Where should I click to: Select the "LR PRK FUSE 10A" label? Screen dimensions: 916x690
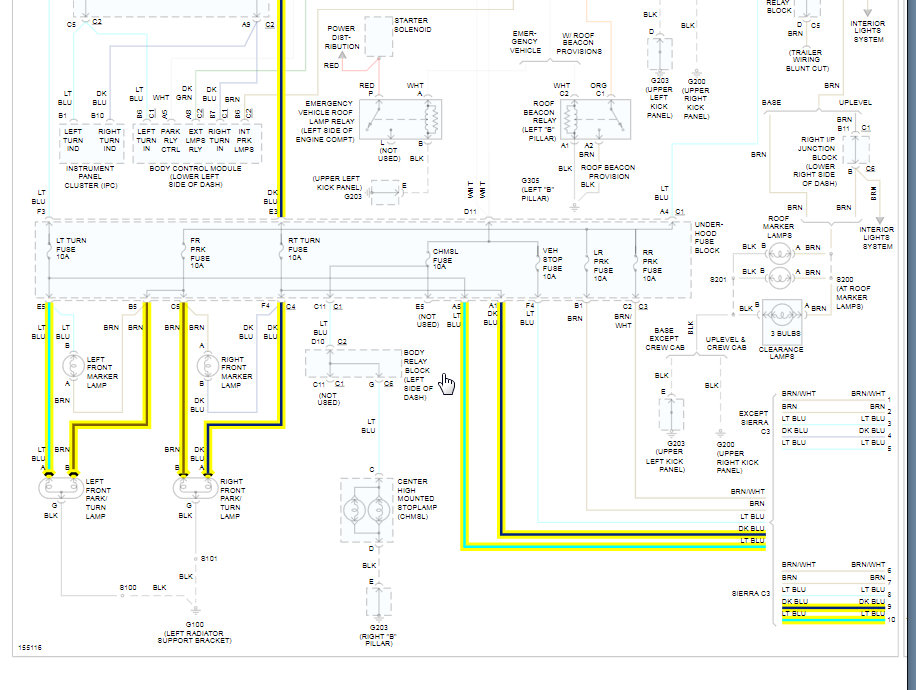[603, 266]
